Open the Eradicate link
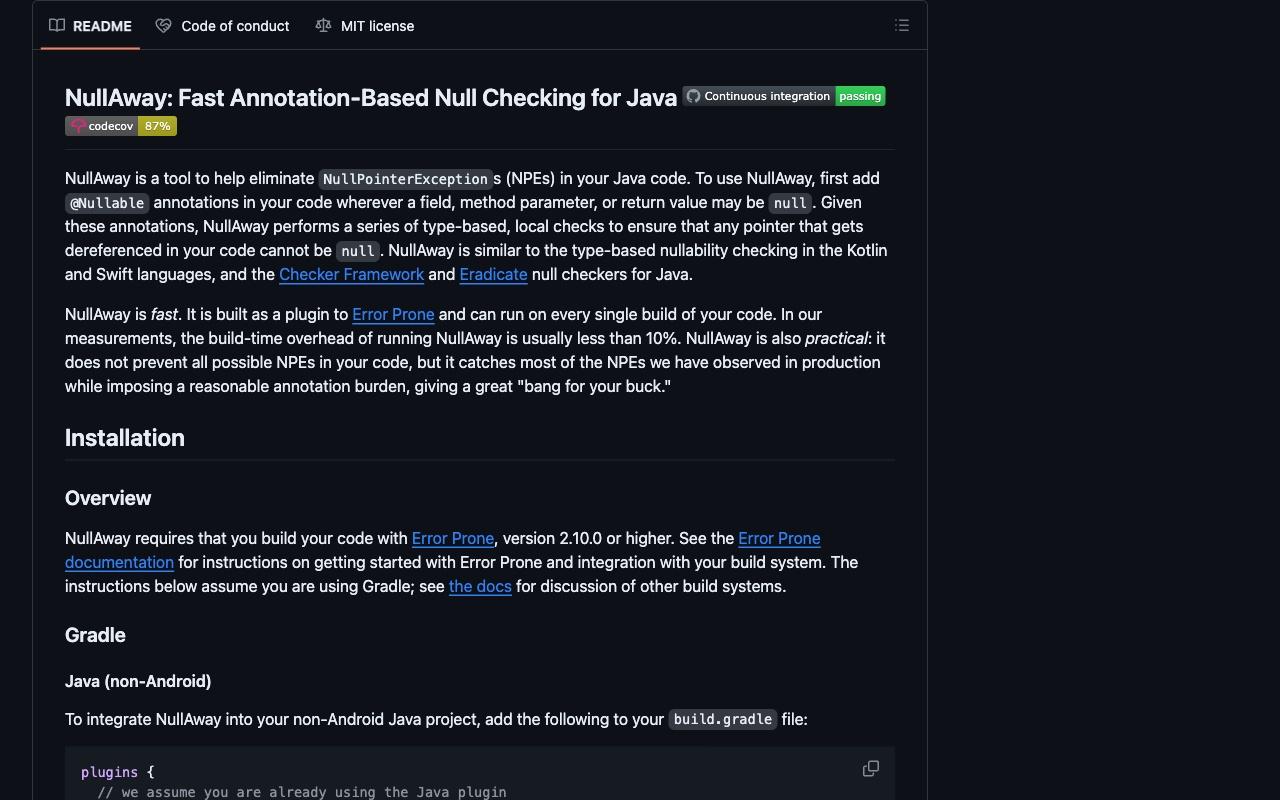 pyautogui.click(x=493, y=274)
